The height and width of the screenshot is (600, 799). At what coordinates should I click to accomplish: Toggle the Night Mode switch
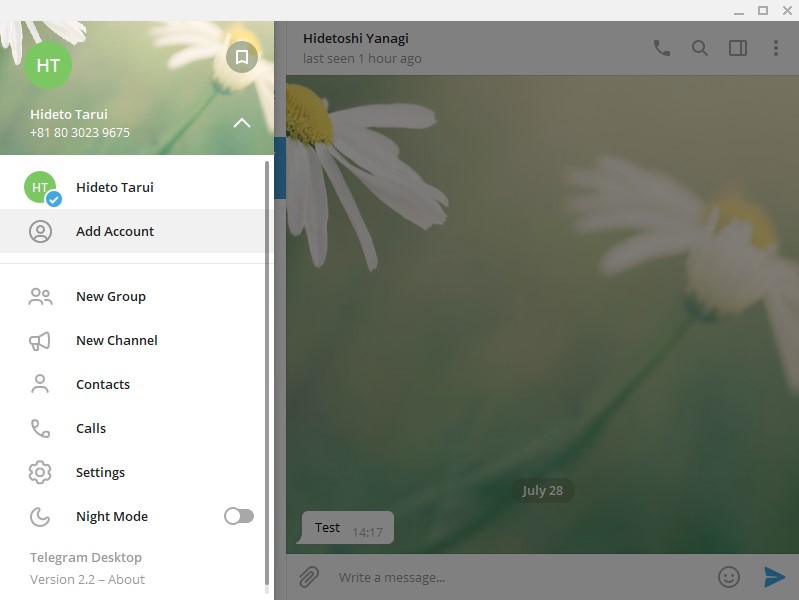coord(239,516)
